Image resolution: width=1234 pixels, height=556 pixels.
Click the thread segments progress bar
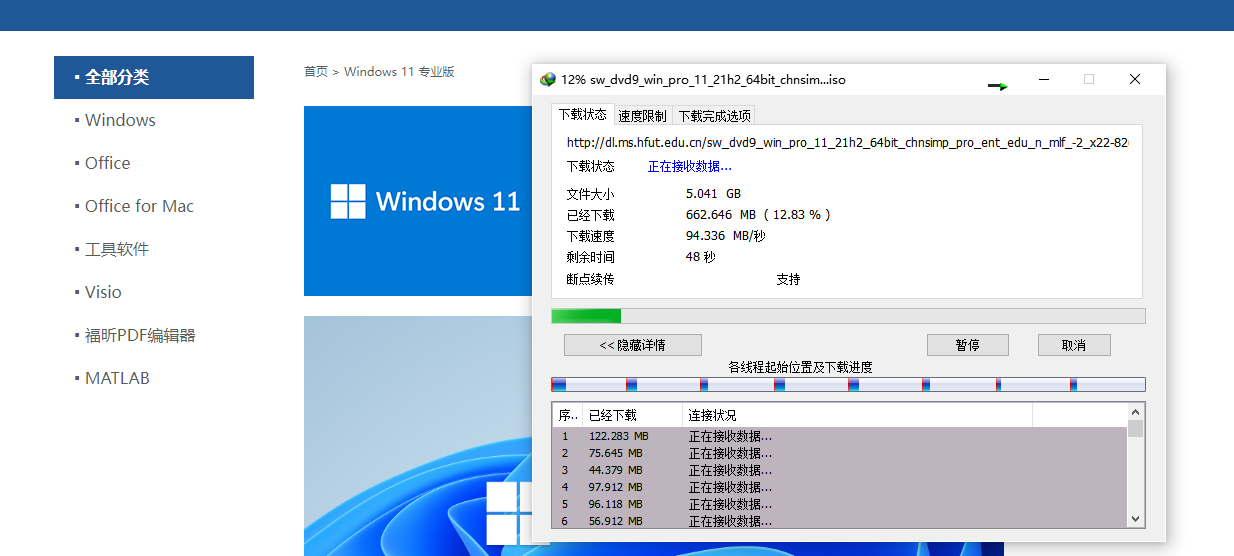point(848,384)
